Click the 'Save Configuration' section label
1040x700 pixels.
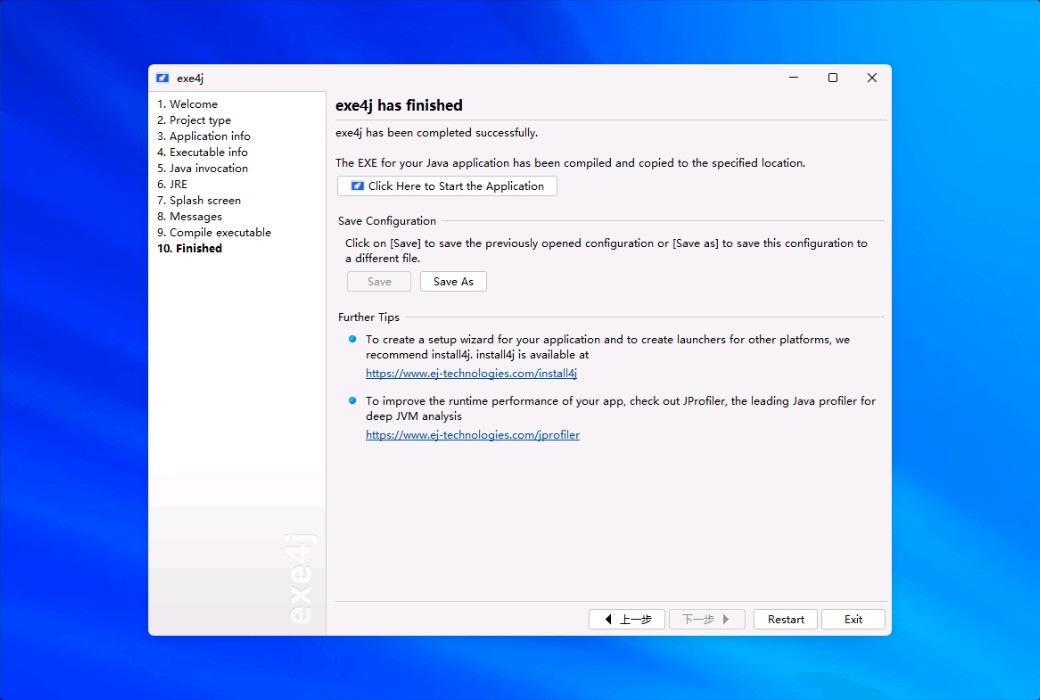coord(387,221)
